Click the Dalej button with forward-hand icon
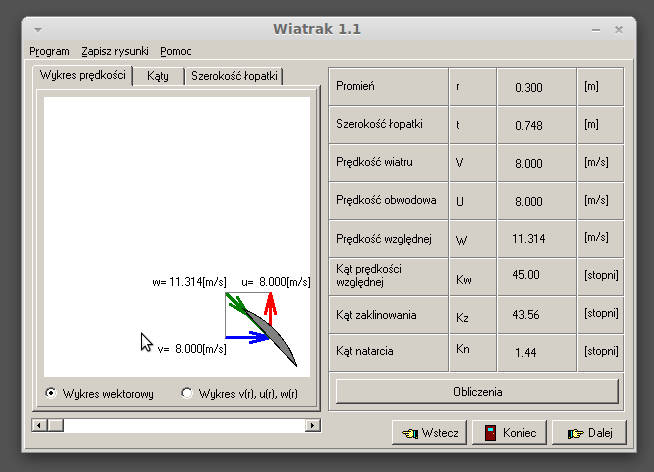This screenshot has height=472, width=654. click(x=589, y=433)
